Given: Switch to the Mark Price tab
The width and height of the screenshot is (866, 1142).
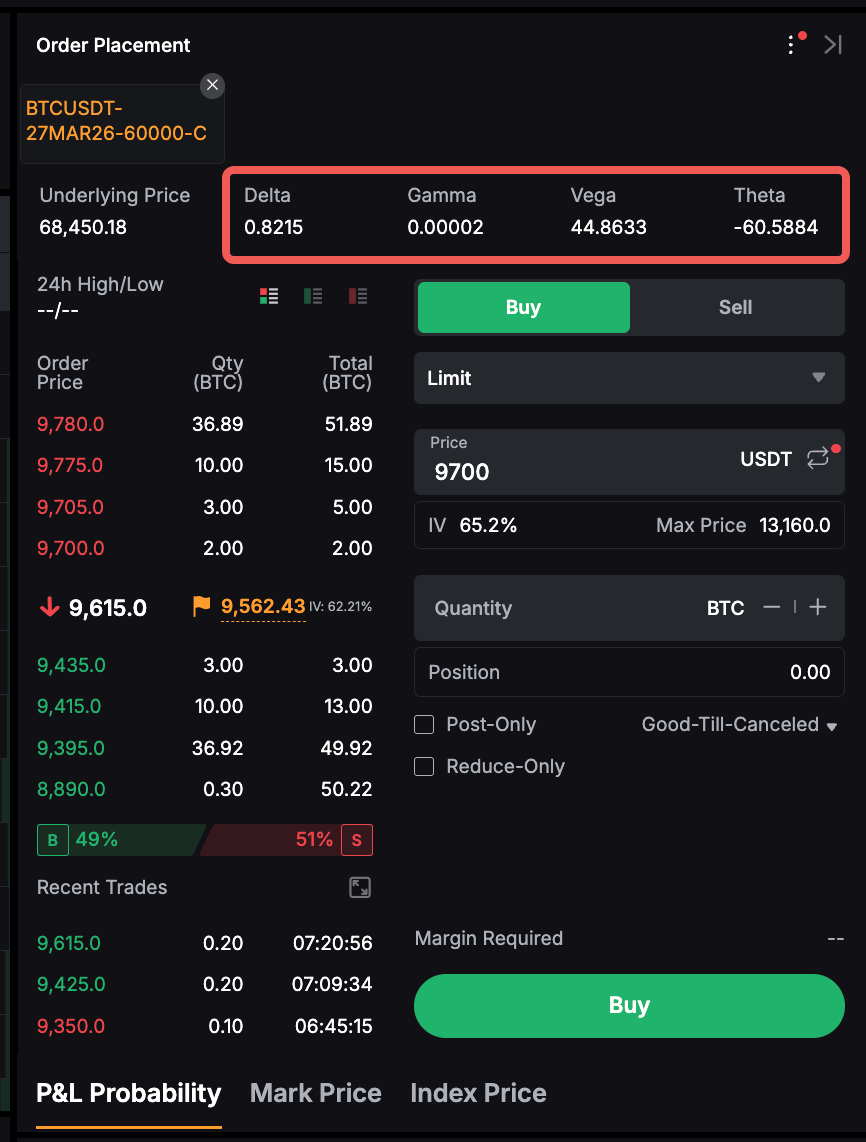Looking at the screenshot, I should 315,1093.
